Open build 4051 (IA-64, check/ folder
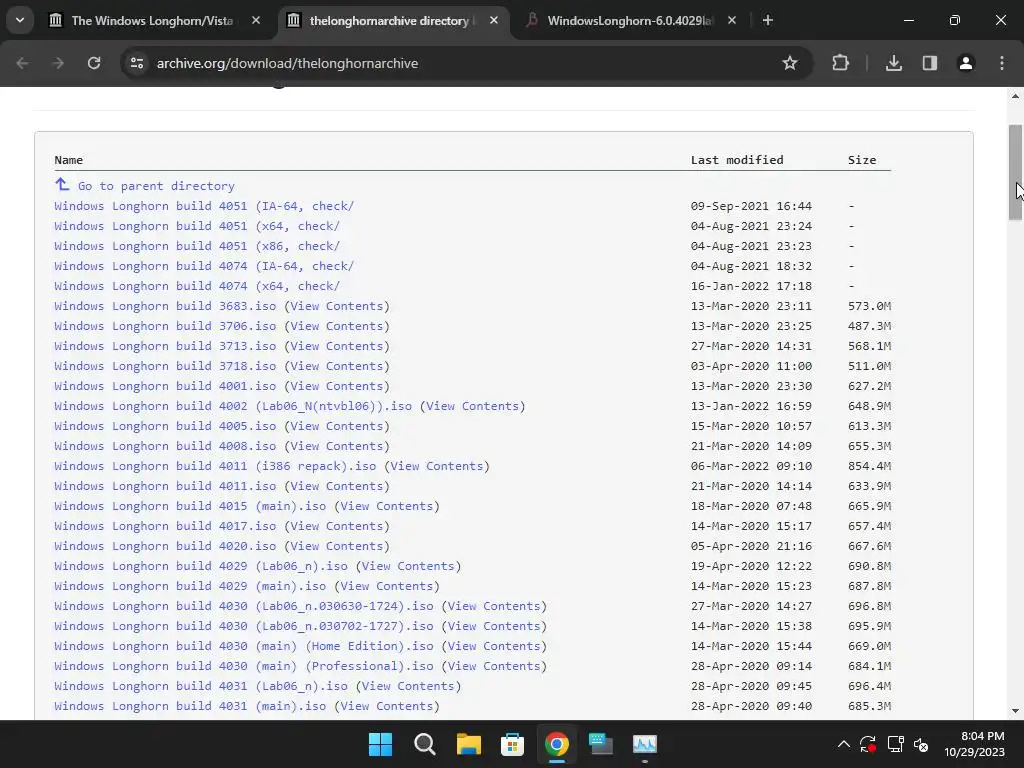 pyautogui.click(x=204, y=206)
